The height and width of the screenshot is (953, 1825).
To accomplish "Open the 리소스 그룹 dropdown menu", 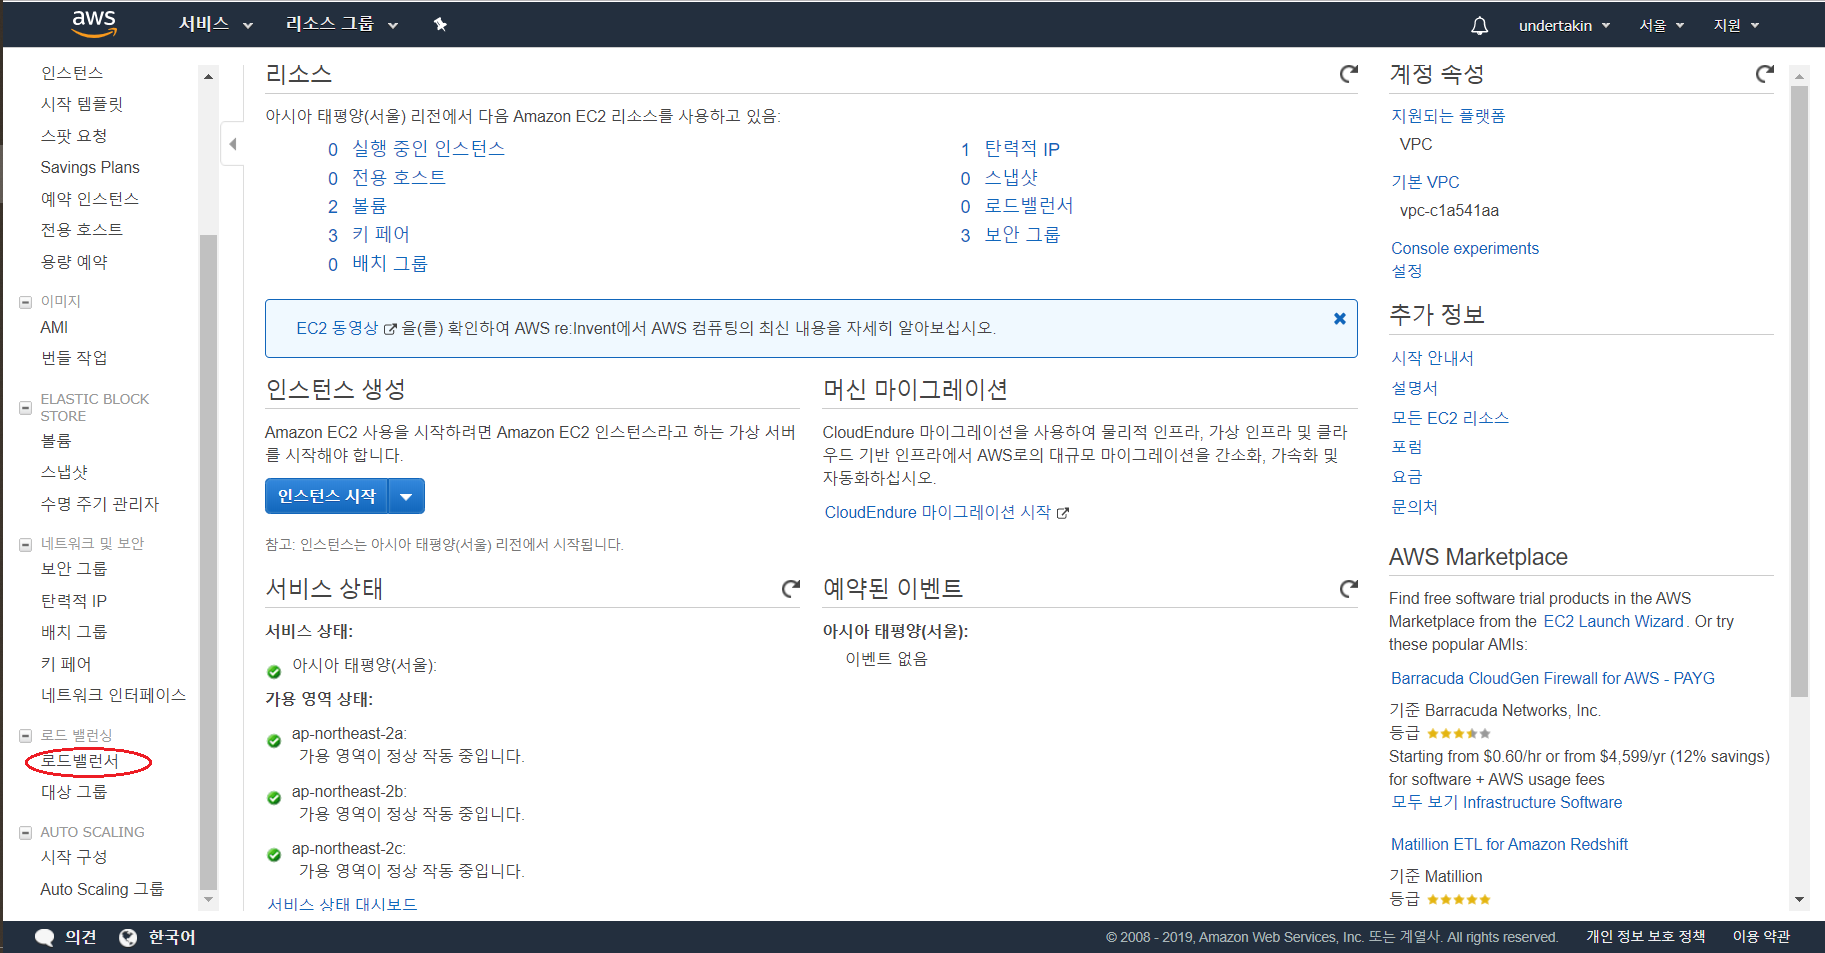I will pyautogui.click(x=342, y=24).
